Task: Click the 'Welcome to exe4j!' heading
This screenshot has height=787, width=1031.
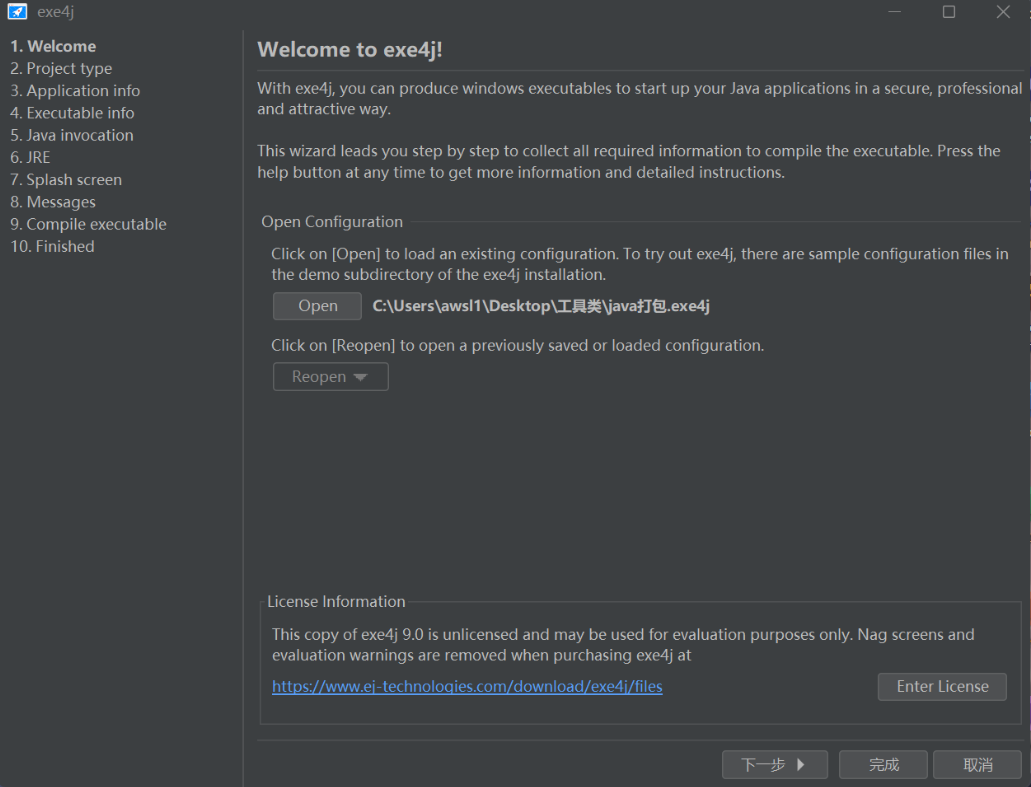Action: coord(350,50)
